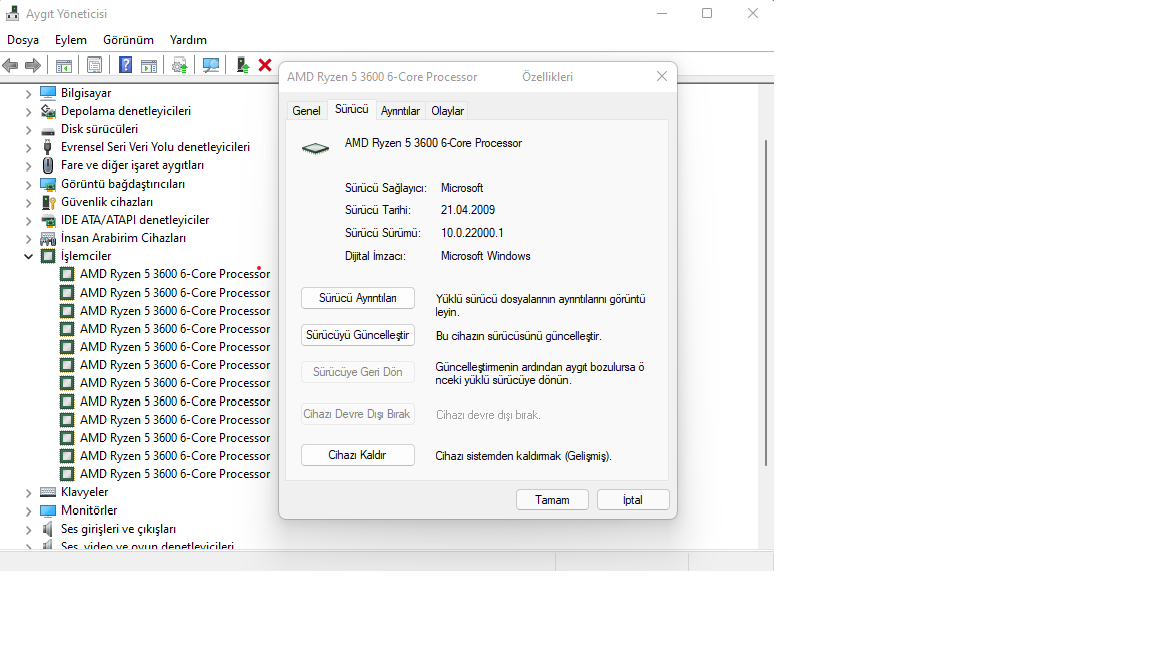Expand Fare ve diğer işaret aygıtları
The height and width of the screenshot is (648, 1152).
(x=28, y=166)
